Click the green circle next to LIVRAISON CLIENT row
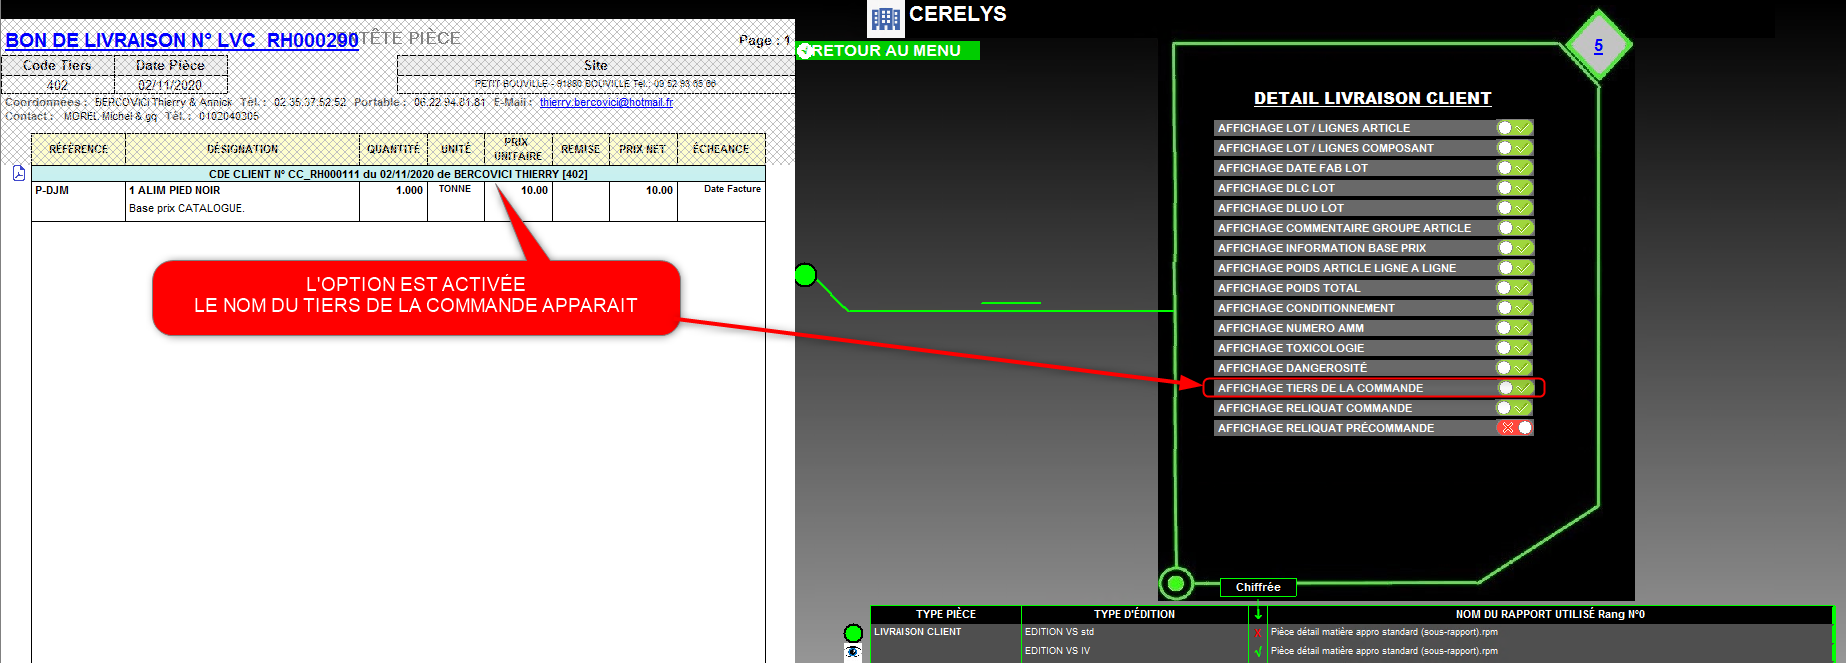This screenshot has height=663, width=1846. 853,633
